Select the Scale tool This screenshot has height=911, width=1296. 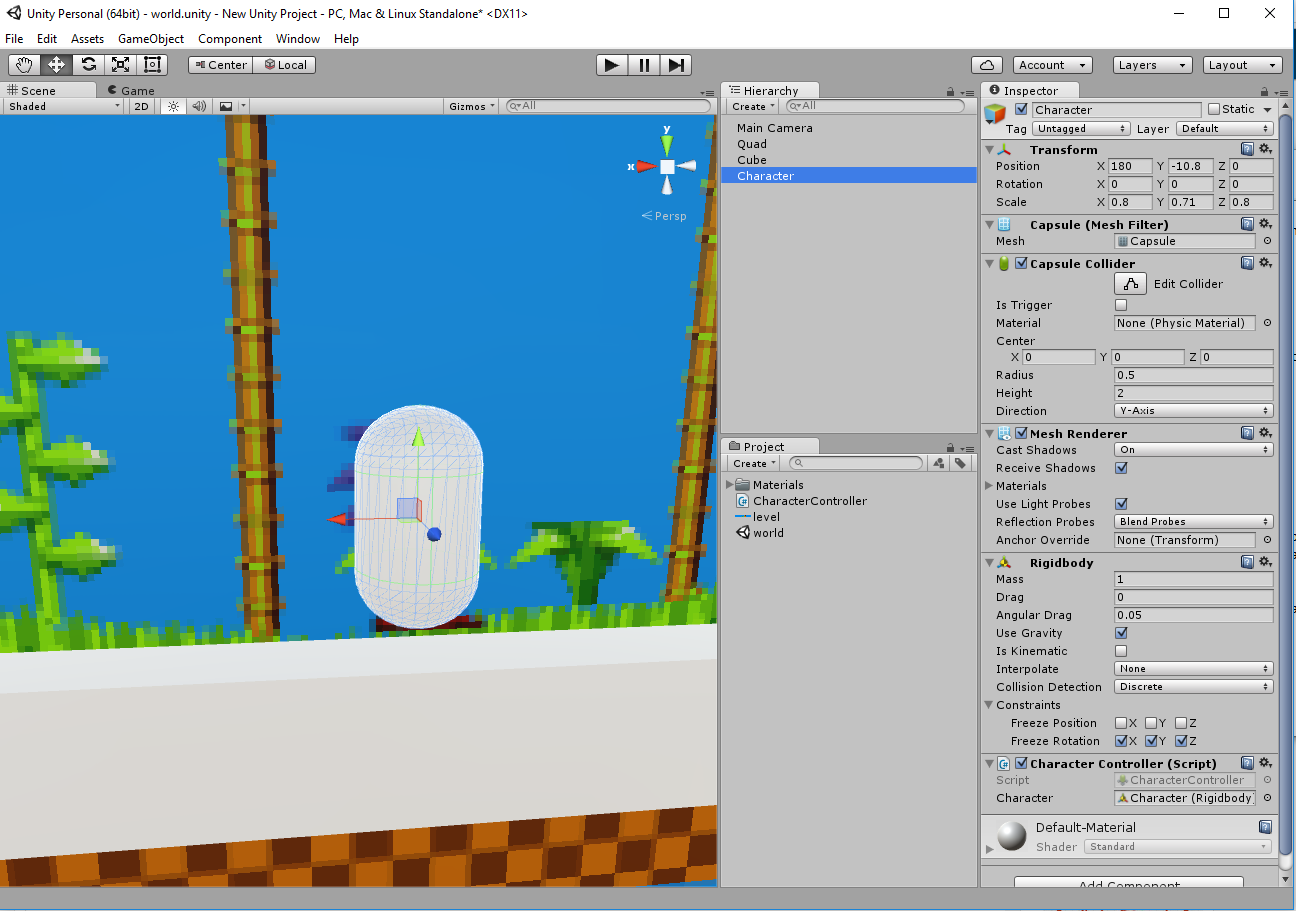pyautogui.click(x=120, y=65)
